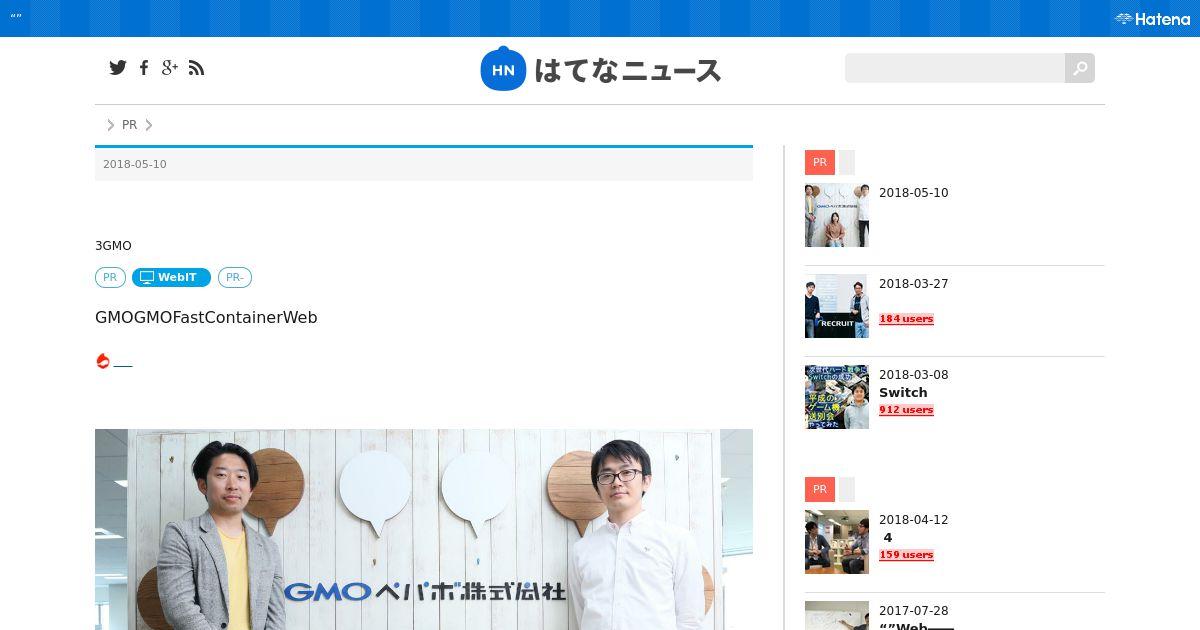Open the PR breadcrumb link

tap(129, 125)
